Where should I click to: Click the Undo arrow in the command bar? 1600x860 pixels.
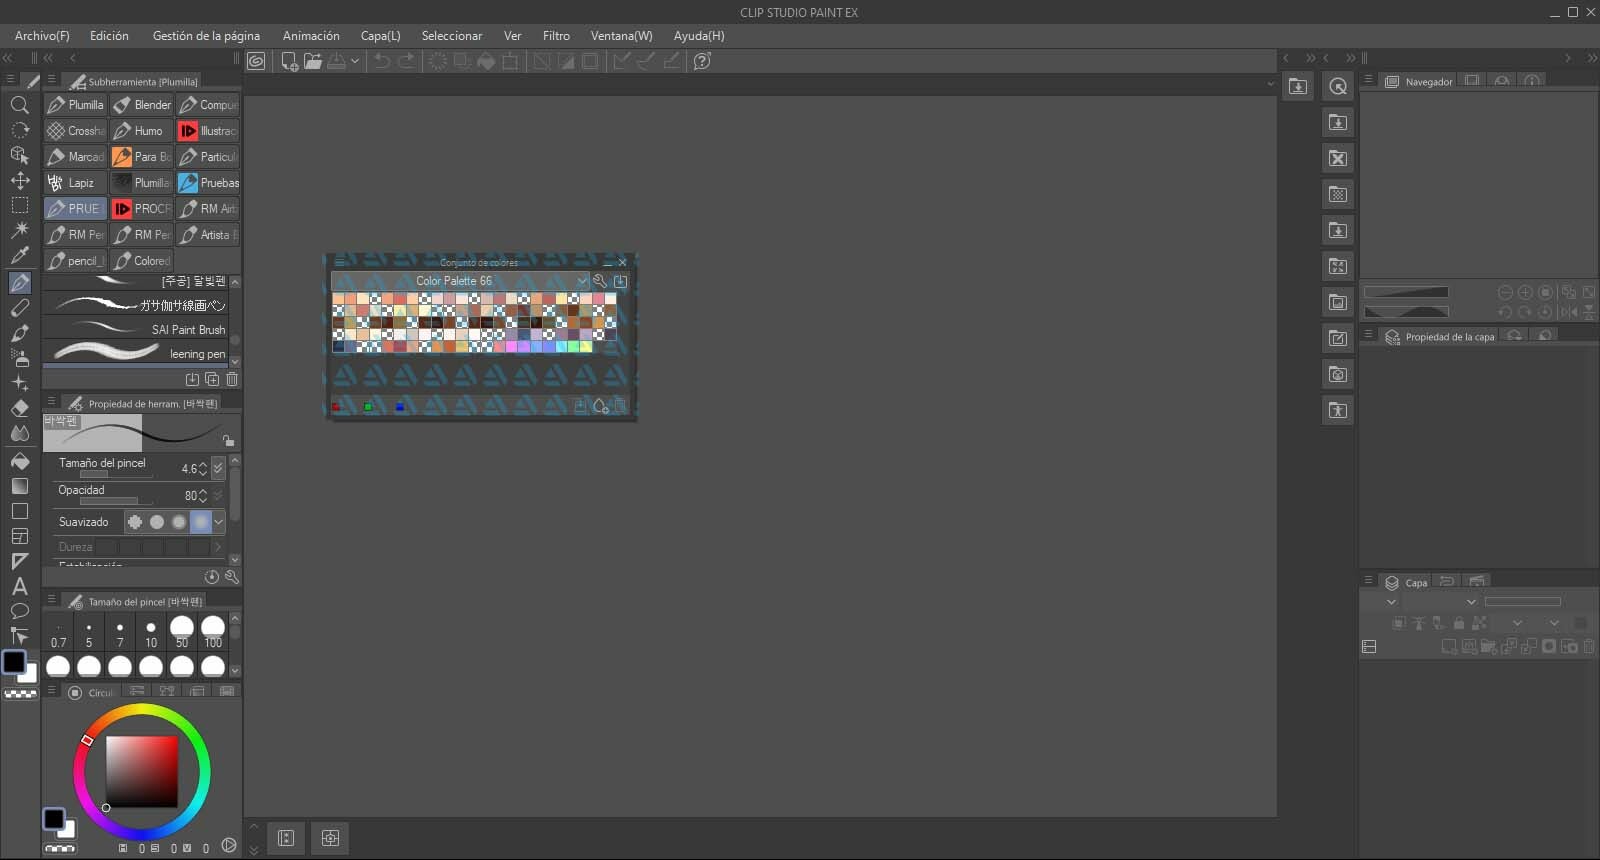pos(382,61)
